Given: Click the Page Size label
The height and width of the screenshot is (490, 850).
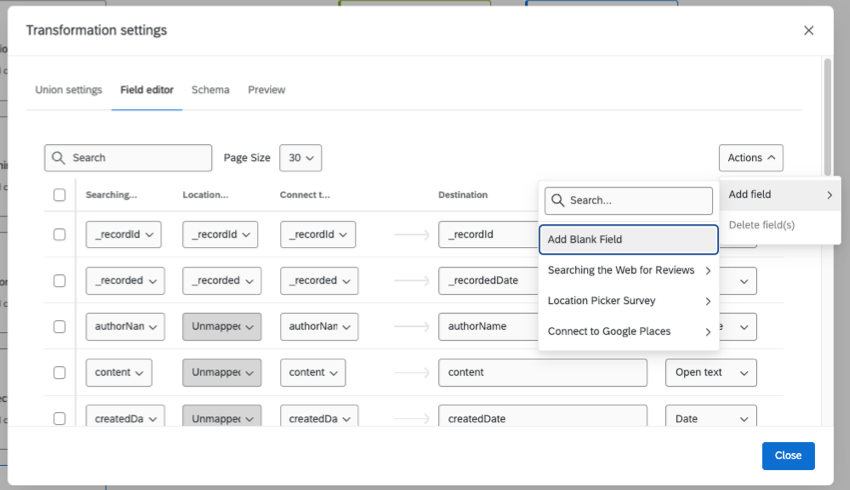Looking at the screenshot, I should click(247, 158).
